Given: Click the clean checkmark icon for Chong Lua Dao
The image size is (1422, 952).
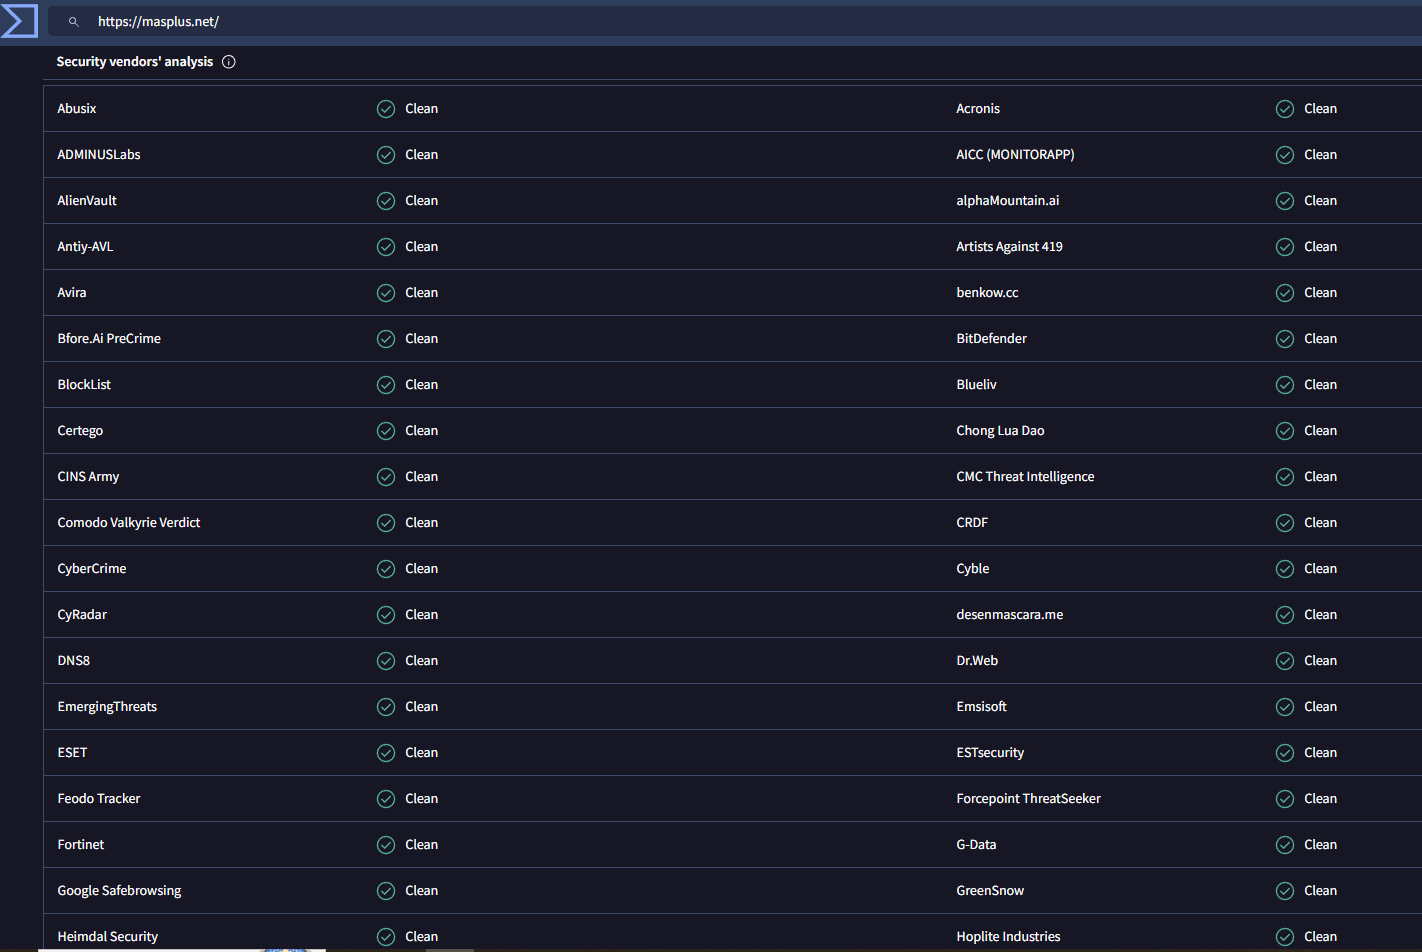Looking at the screenshot, I should [1285, 431].
